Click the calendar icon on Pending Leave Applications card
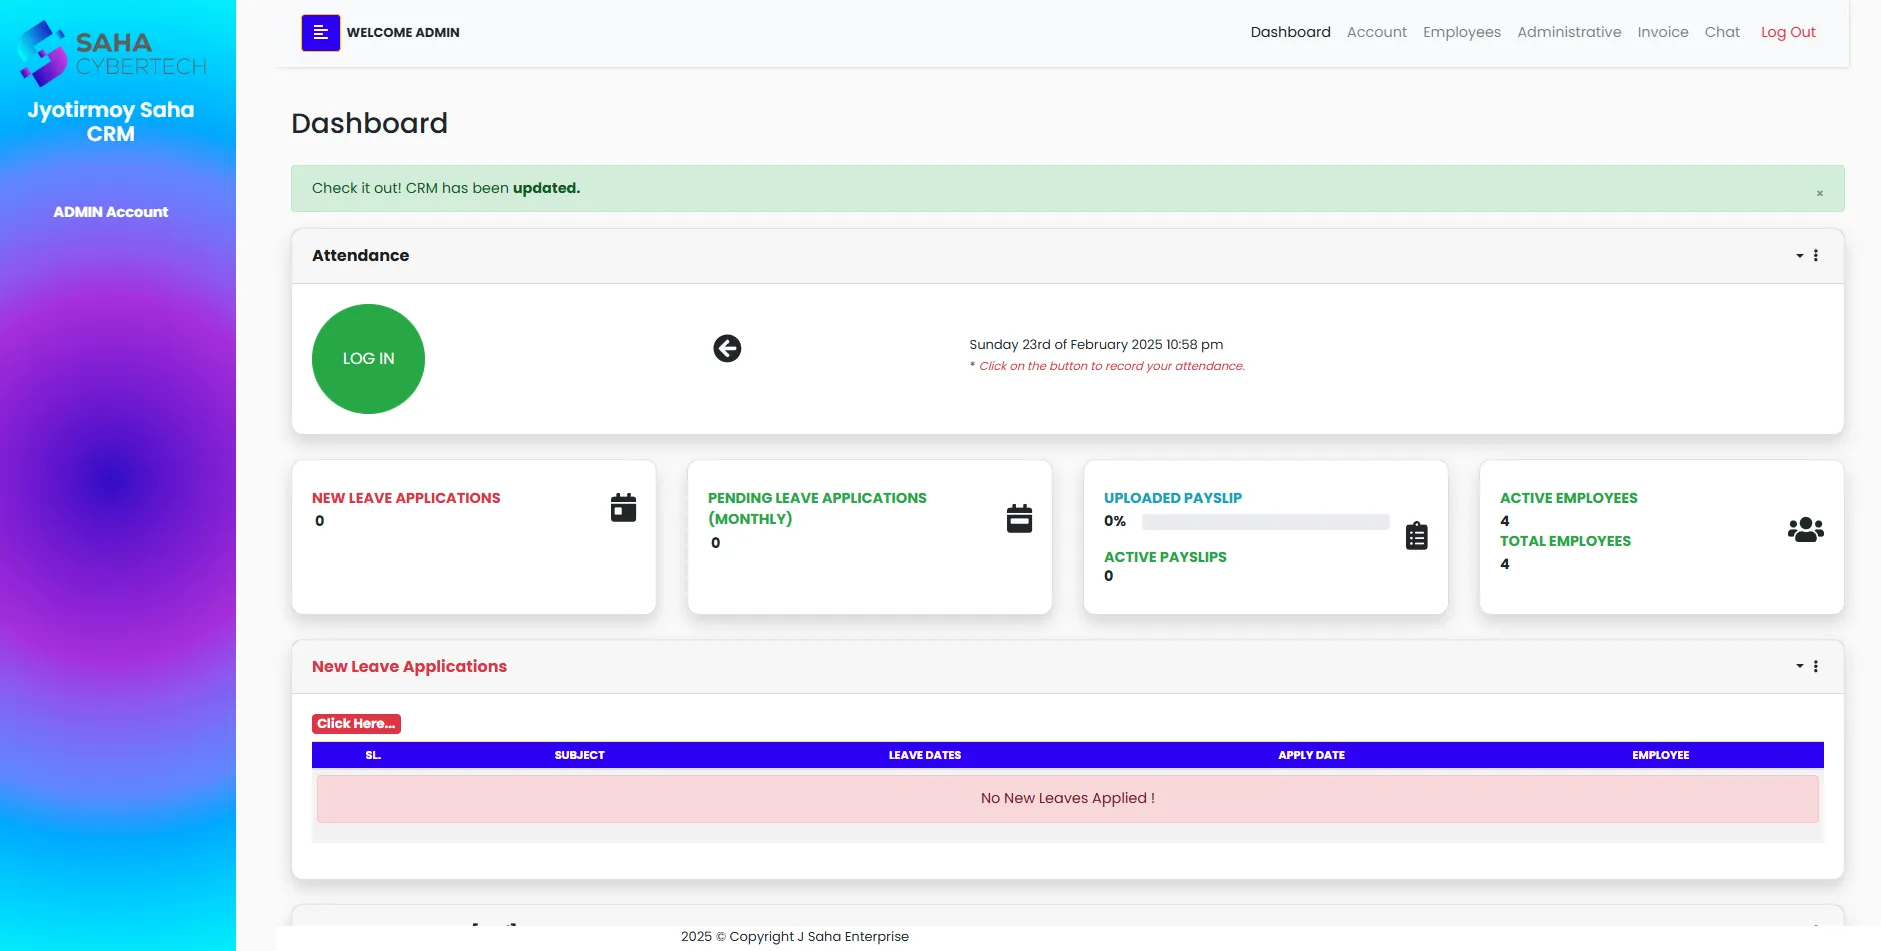This screenshot has height=951, width=1881. coord(1018,518)
